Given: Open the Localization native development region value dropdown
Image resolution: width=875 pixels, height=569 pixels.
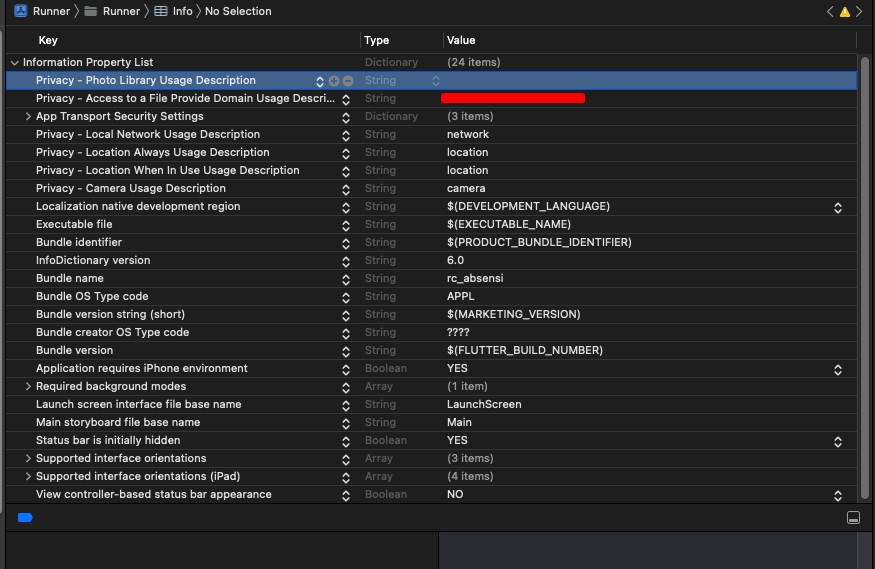Looking at the screenshot, I should tap(838, 207).
